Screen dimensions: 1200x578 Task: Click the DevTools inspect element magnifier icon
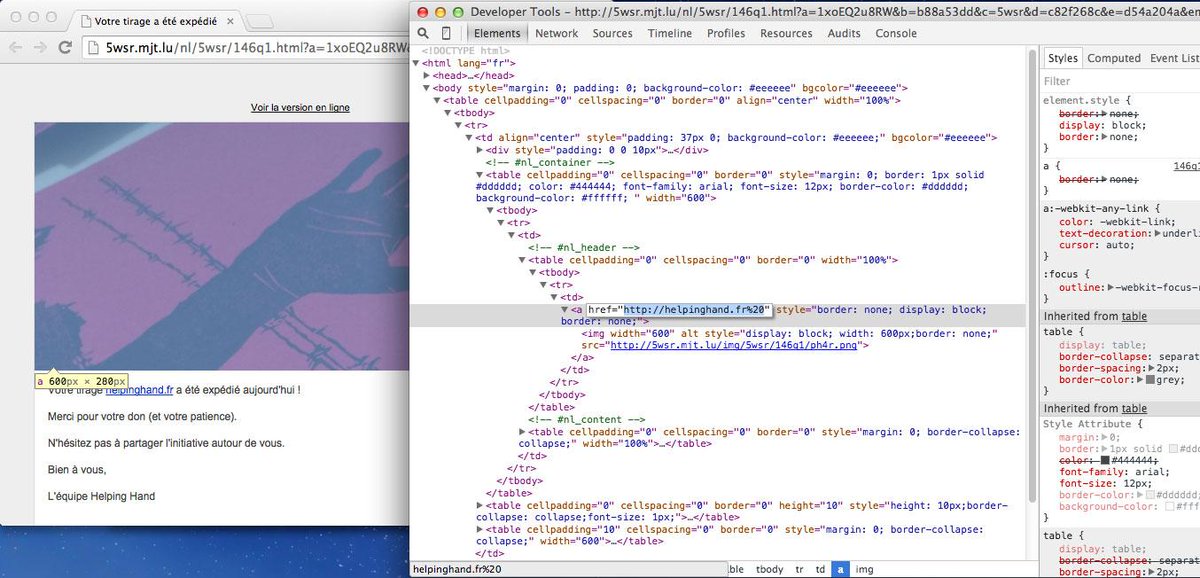[423, 33]
